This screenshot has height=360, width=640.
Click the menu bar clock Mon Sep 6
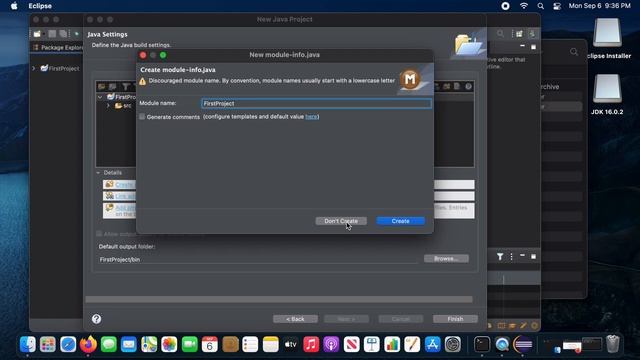(x=600, y=6)
